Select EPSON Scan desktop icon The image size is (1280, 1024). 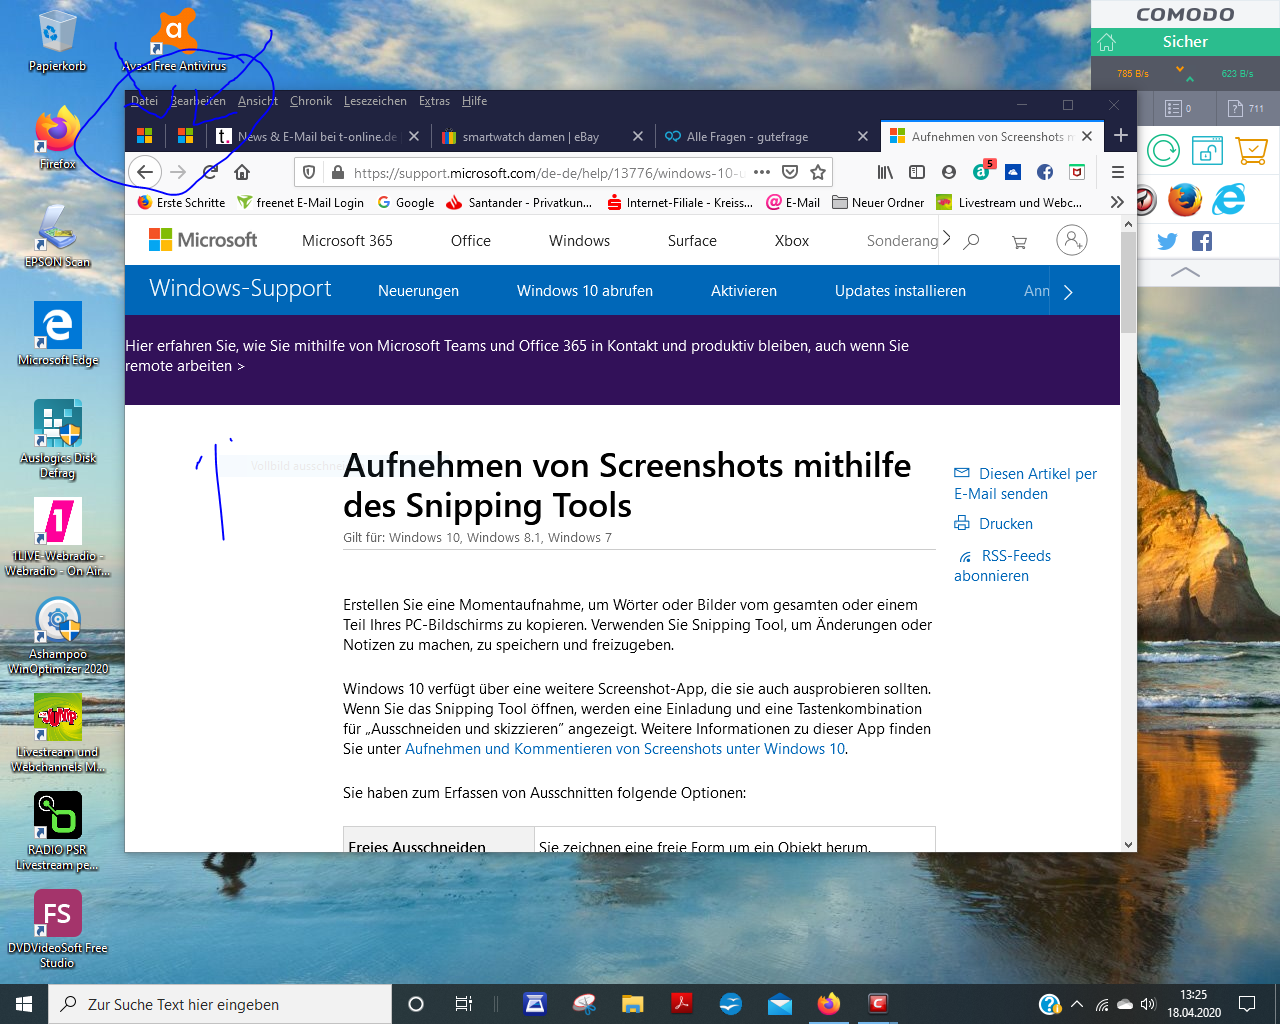57,236
